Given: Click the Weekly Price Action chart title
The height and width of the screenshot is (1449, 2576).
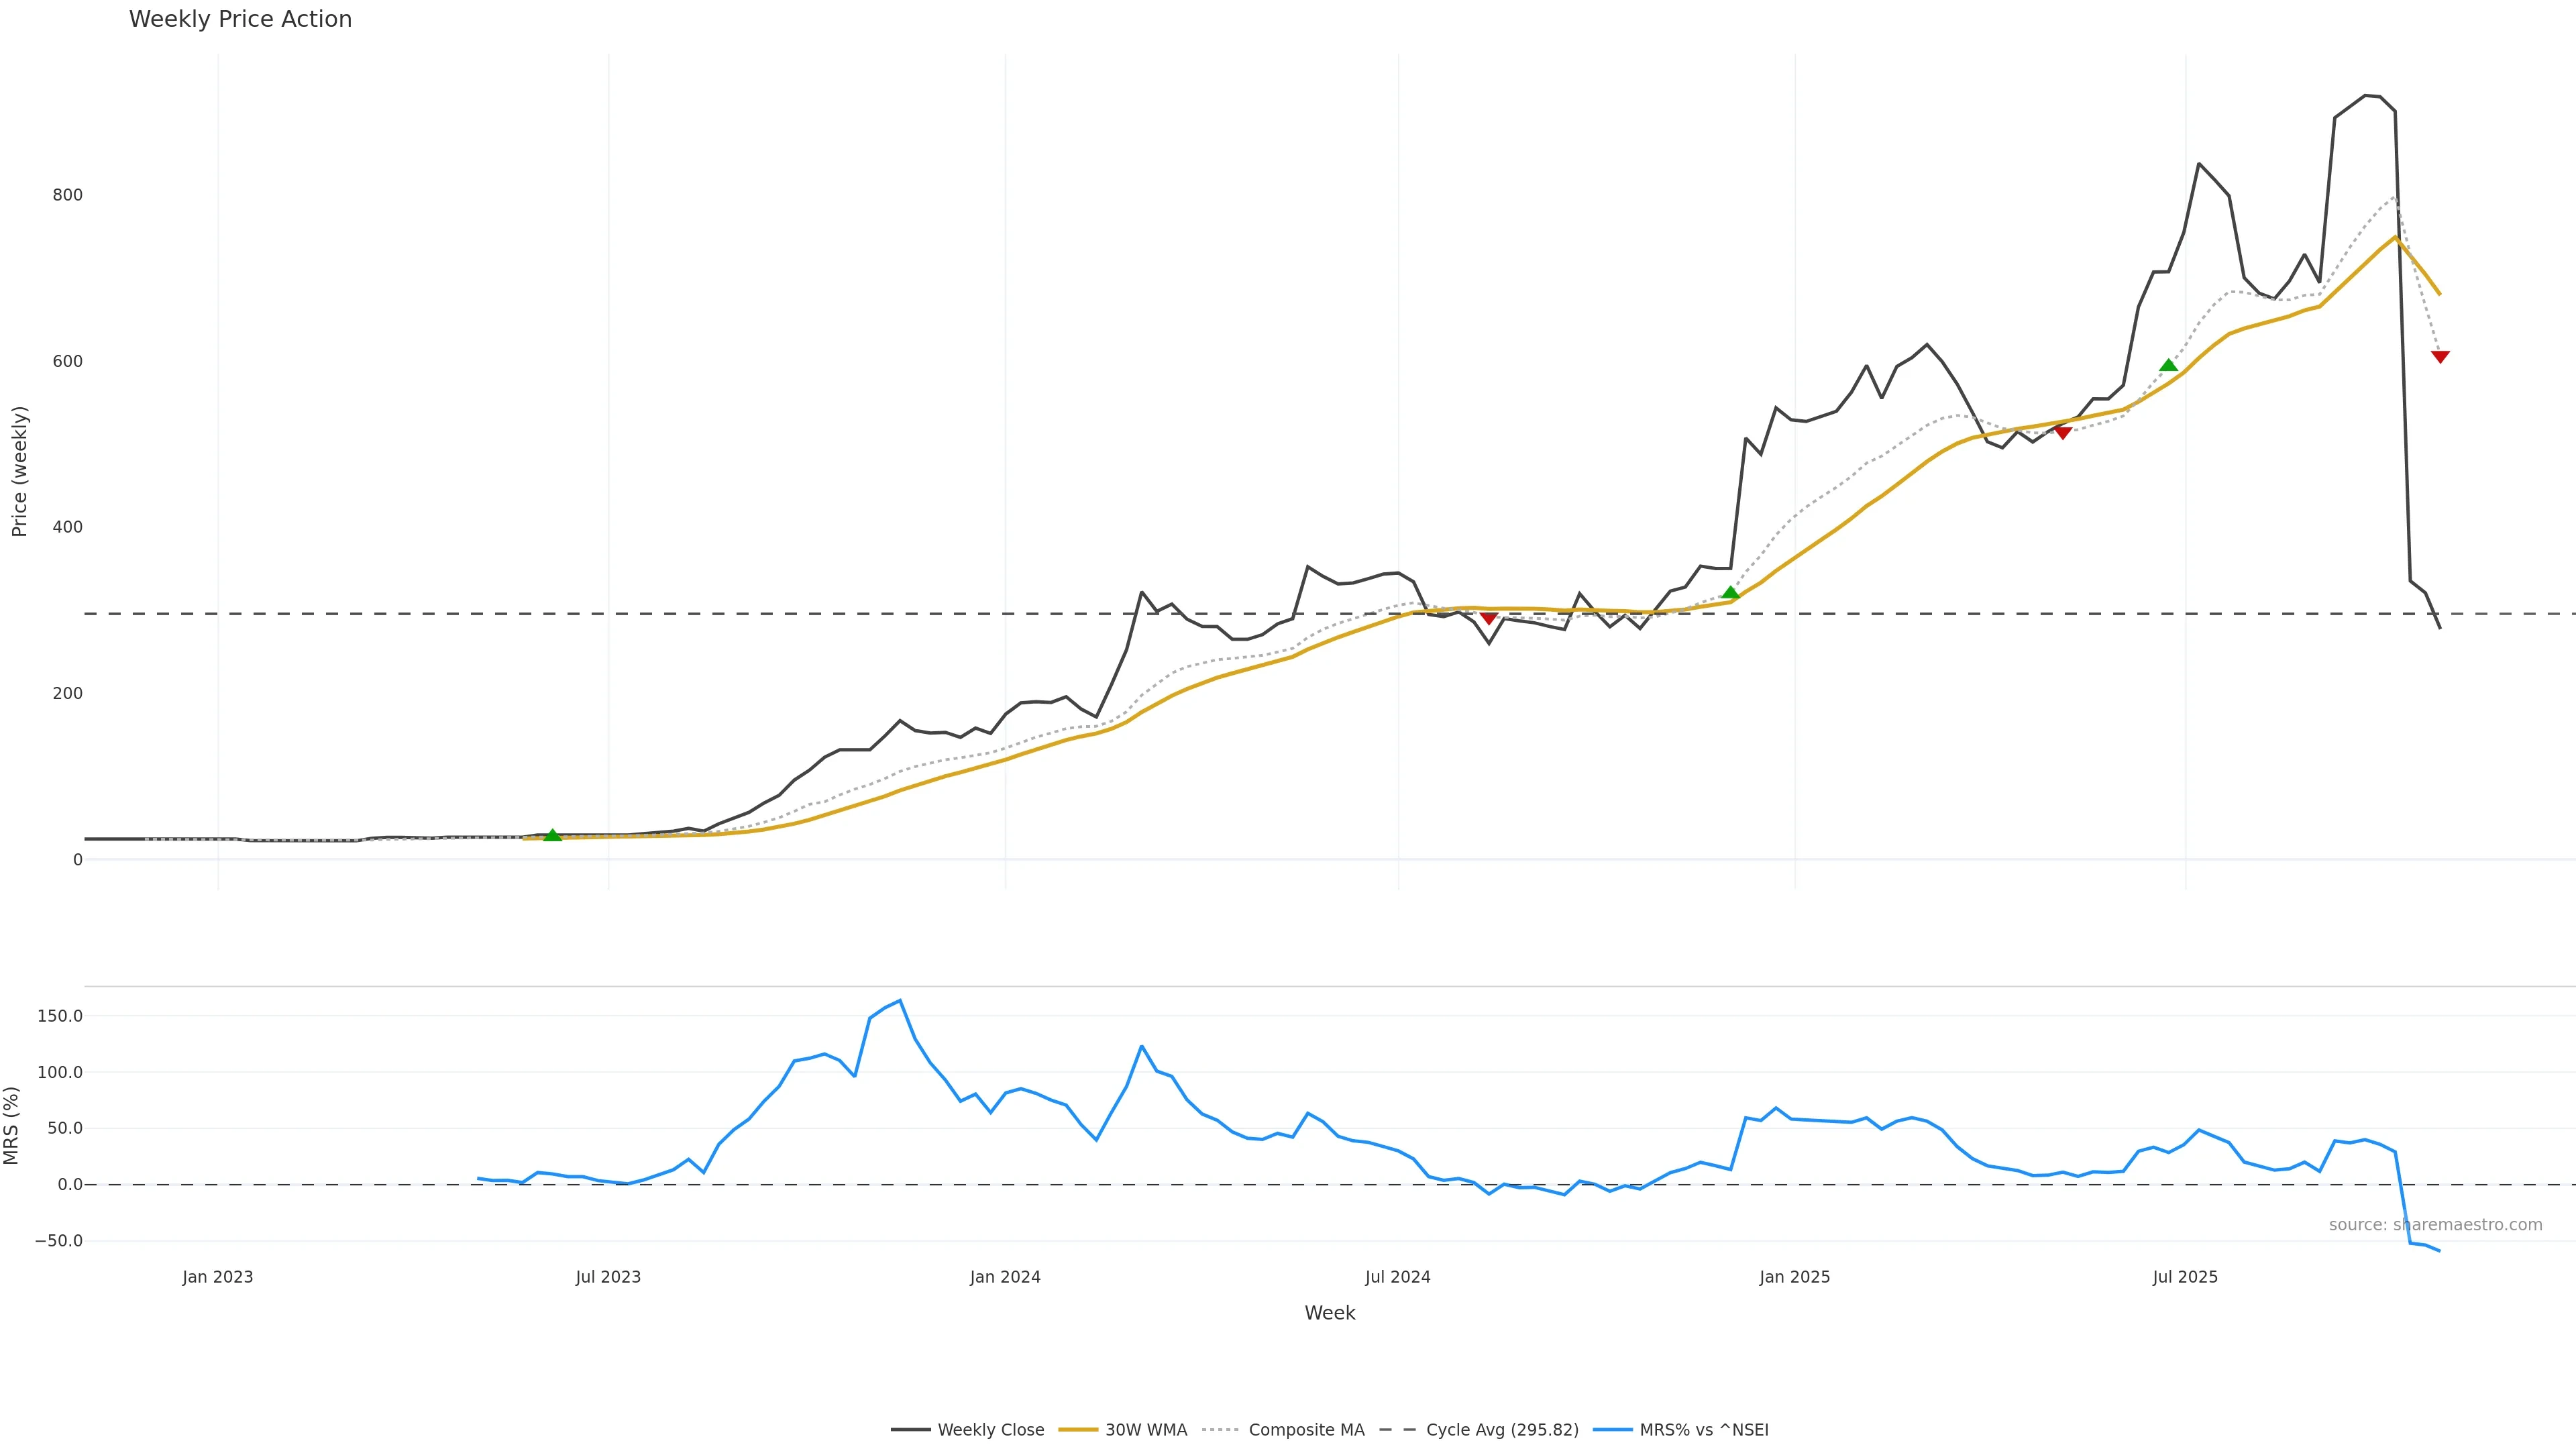Looking at the screenshot, I should point(240,19).
